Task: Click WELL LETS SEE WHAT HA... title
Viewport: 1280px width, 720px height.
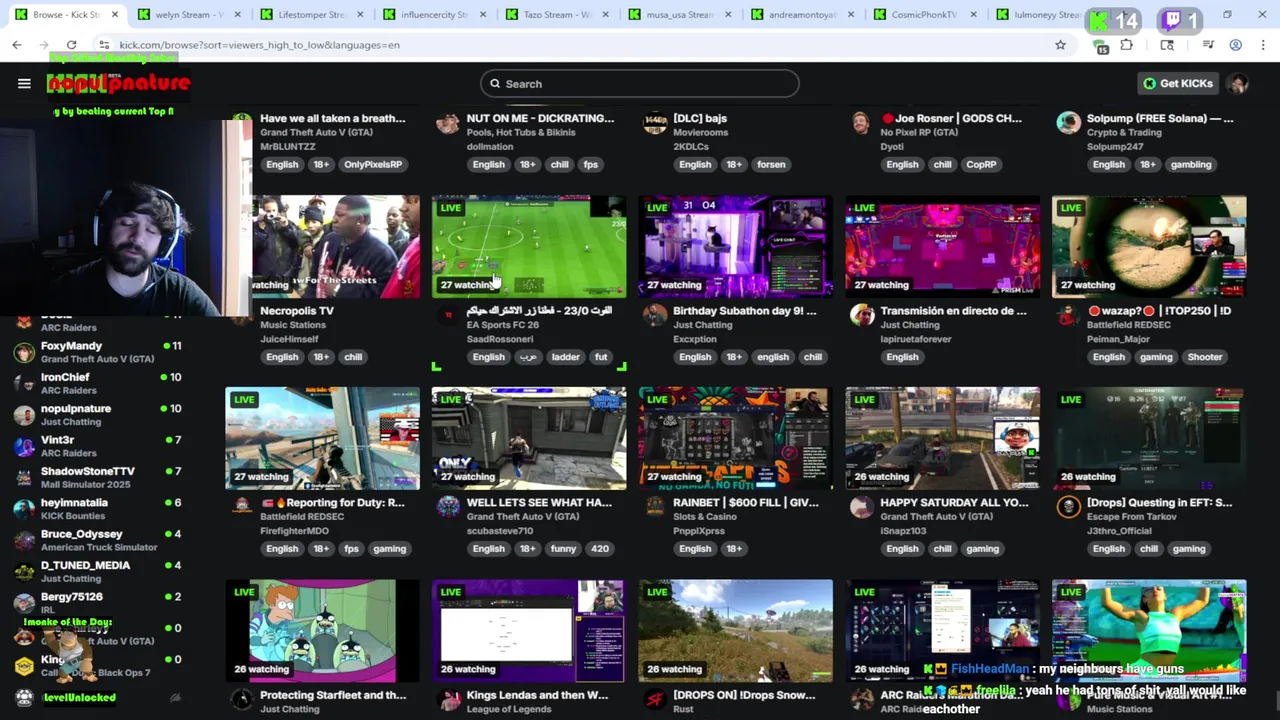Action: click(x=539, y=503)
